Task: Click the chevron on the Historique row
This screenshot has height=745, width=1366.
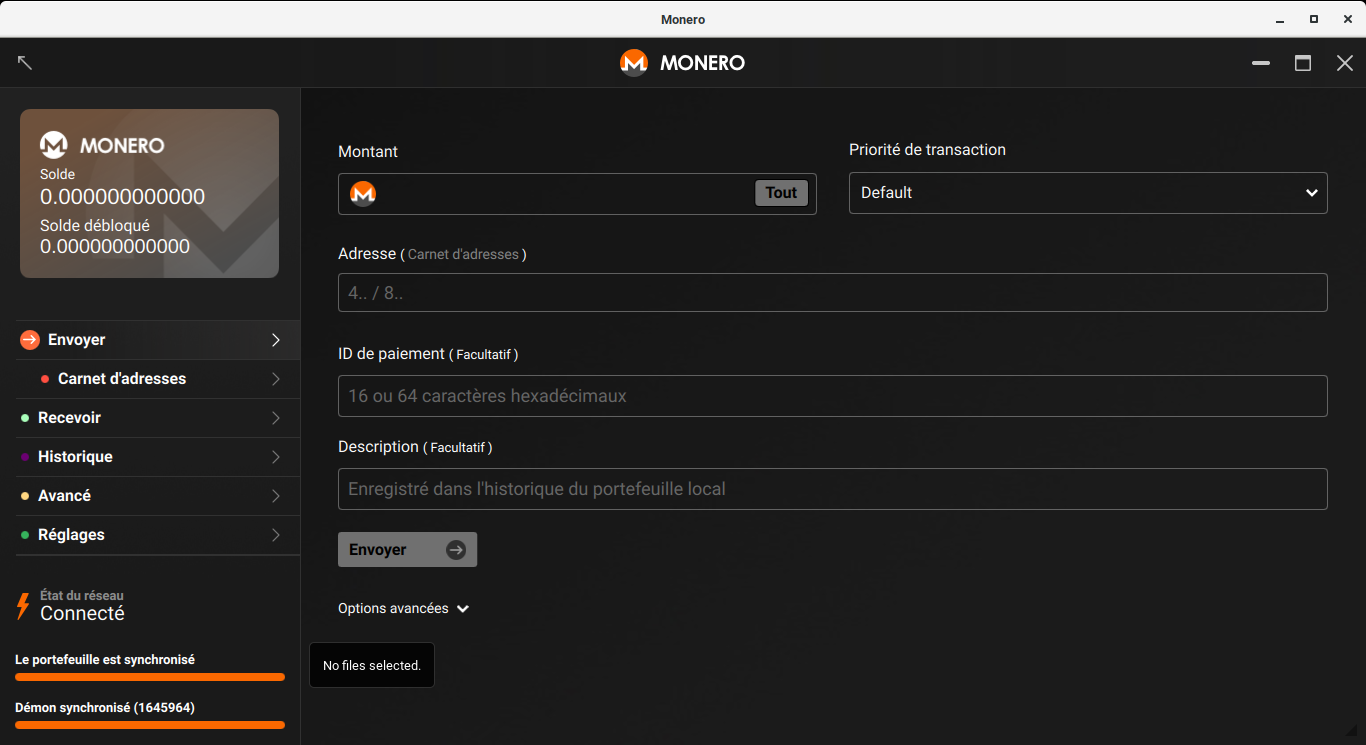Action: [x=276, y=457]
